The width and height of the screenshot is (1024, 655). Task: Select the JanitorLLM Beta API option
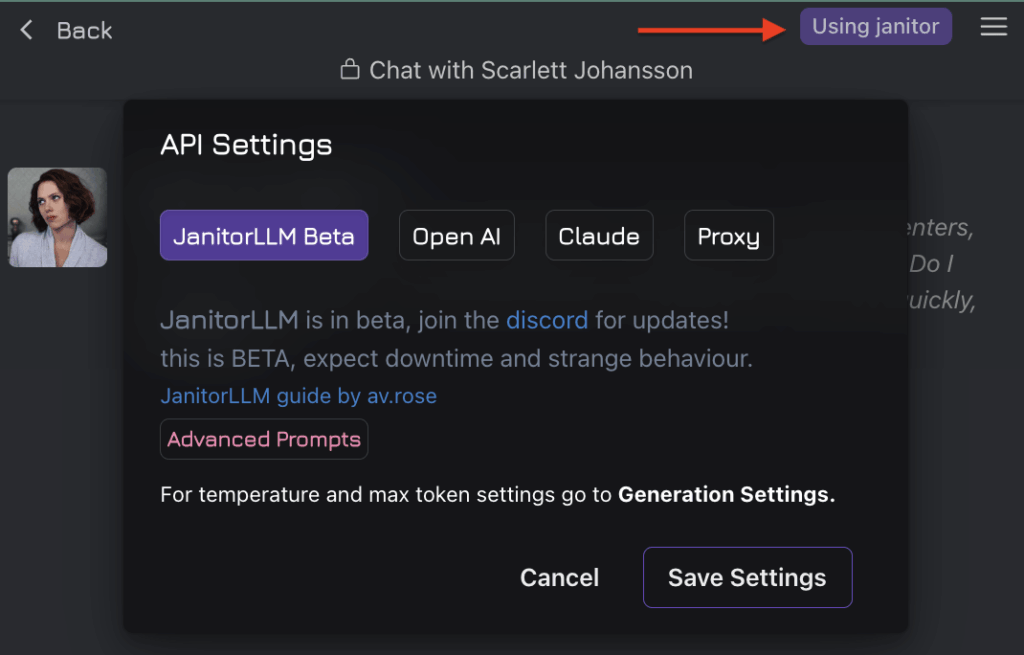(264, 235)
